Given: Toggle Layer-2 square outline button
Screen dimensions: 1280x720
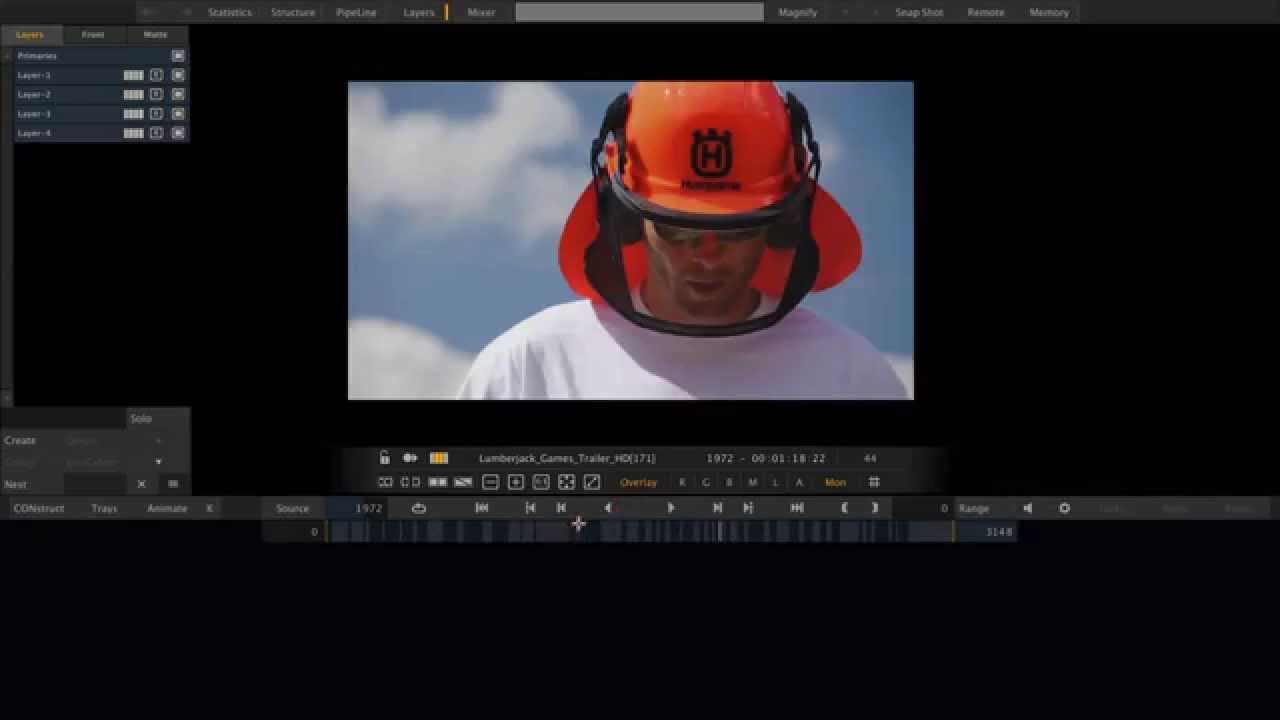Looking at the screenshot, I should (156, 94).
